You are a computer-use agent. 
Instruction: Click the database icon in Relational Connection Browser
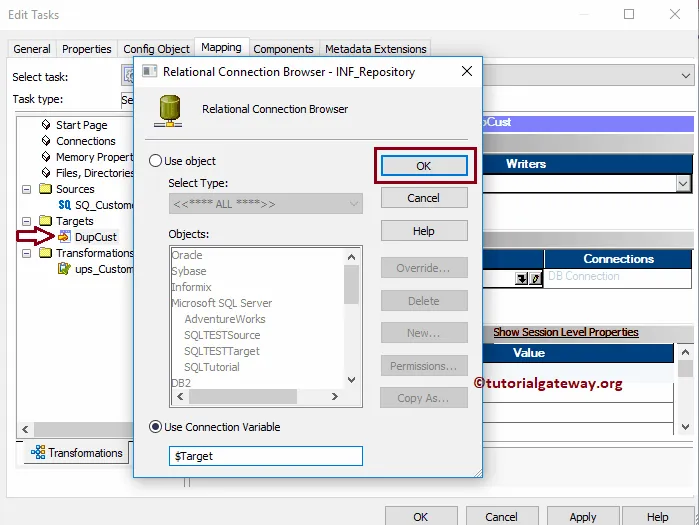169,111
